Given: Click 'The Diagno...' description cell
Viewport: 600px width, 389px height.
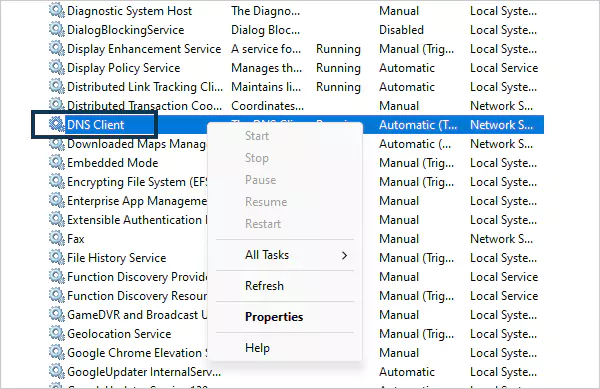Looking at the screenshot, I should (266, 11).
